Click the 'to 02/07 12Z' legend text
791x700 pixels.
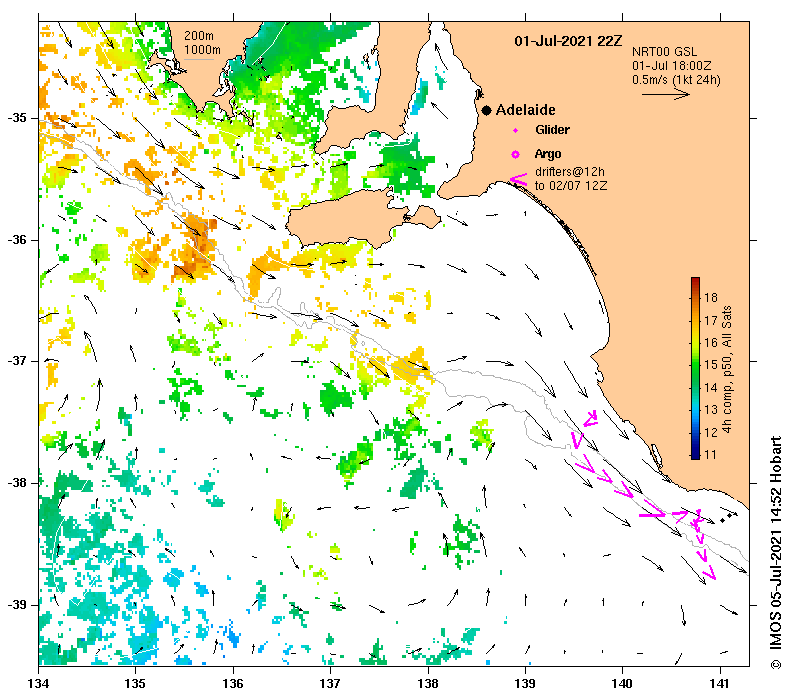pyautogui.click(x=571, y=186)
